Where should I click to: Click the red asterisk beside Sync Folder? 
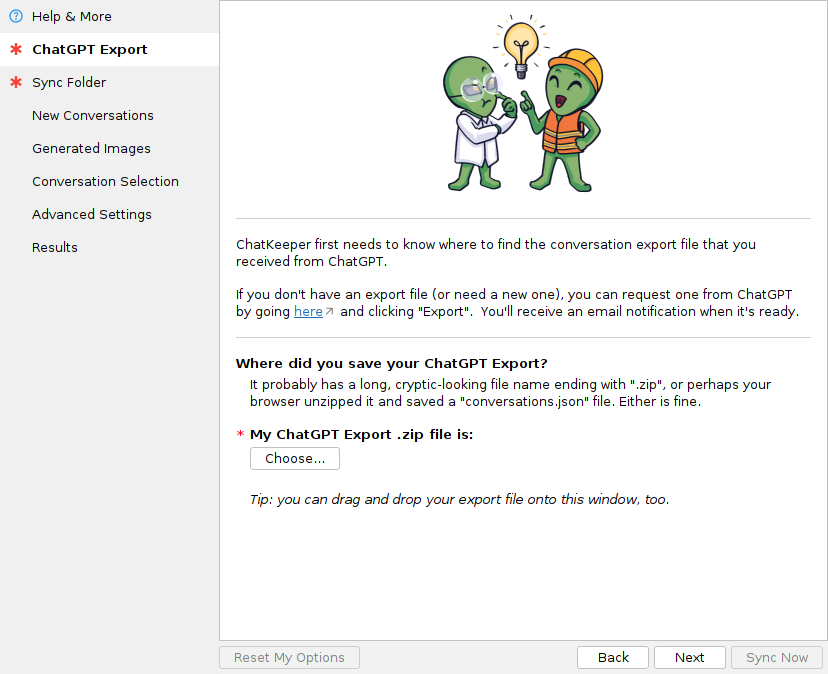tap(15, 82)
